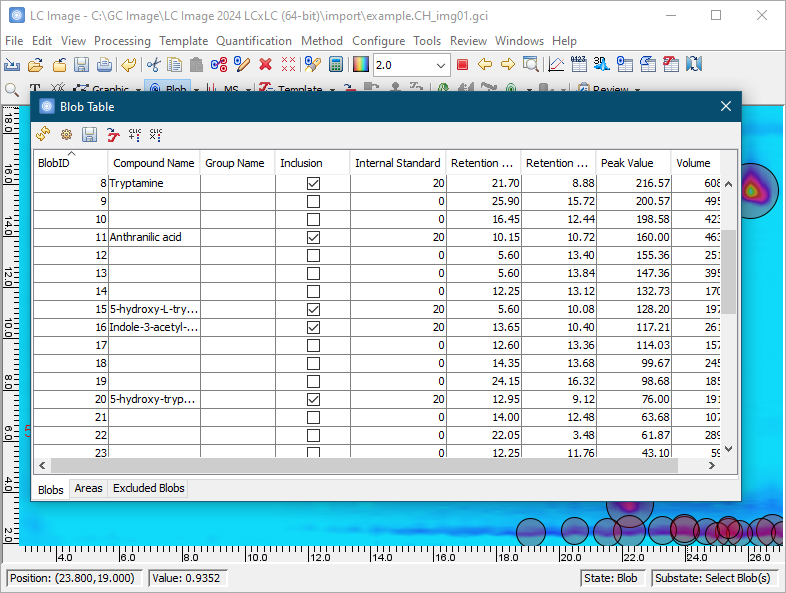786x593 pixels.
Task: Open the Quantification menu
Action: (254, 41)
